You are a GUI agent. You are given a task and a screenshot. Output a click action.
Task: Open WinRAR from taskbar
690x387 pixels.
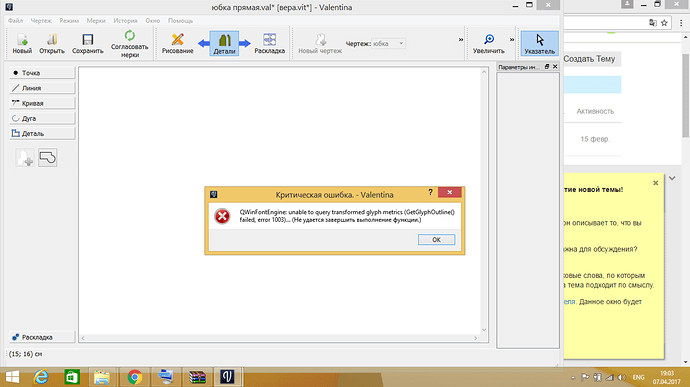(197, 377)
